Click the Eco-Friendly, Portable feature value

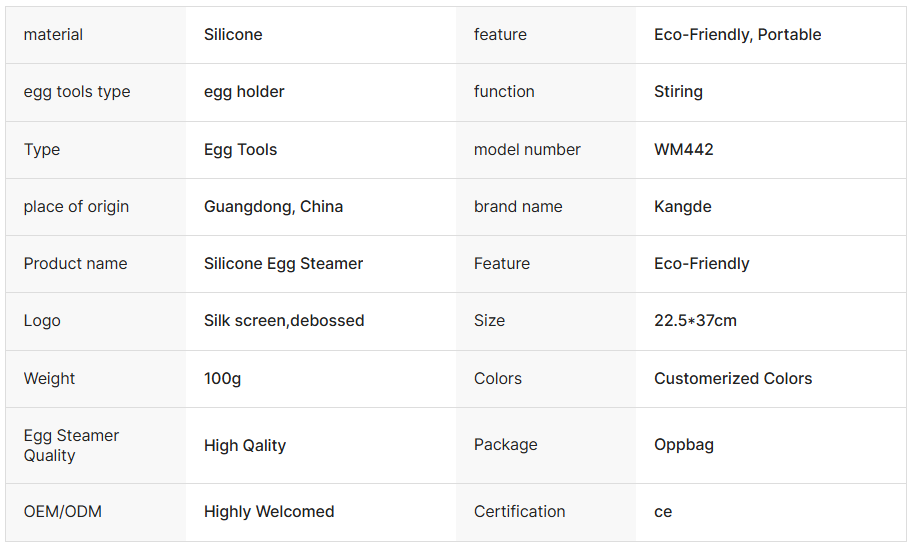(x=737, y=35)
